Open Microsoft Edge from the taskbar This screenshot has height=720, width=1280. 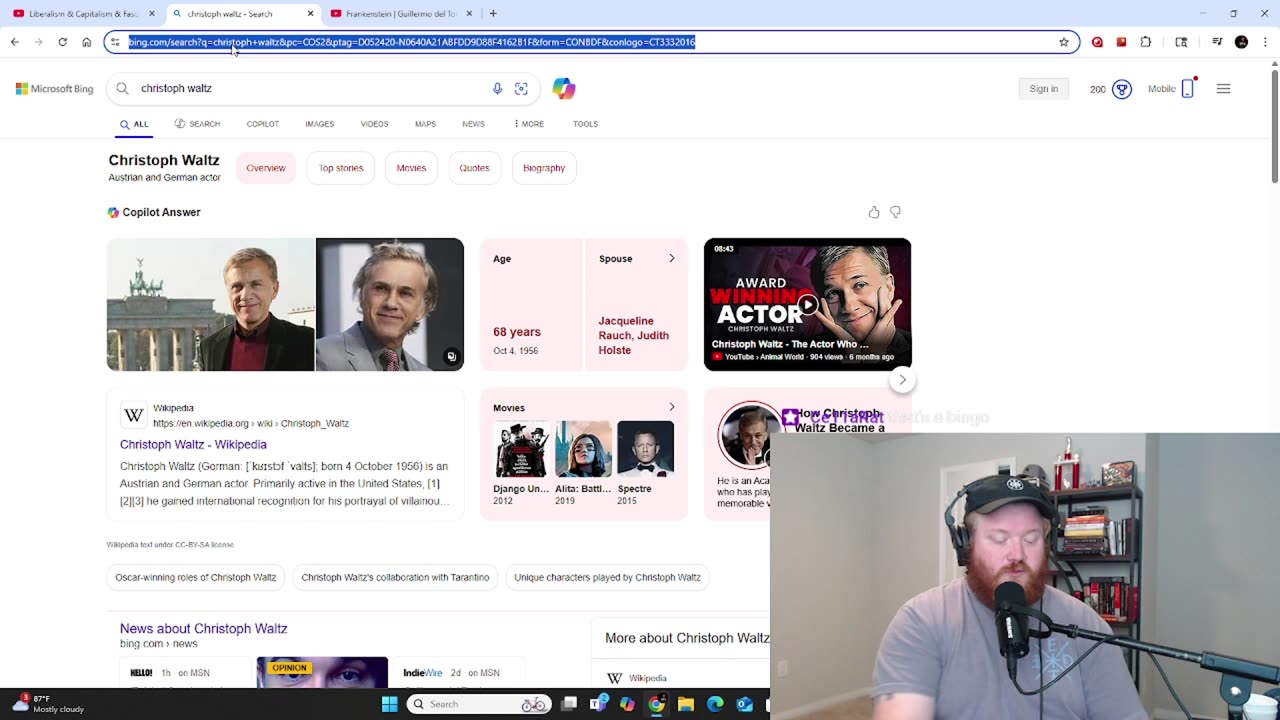pyautogui.click(x=715, y=704)
